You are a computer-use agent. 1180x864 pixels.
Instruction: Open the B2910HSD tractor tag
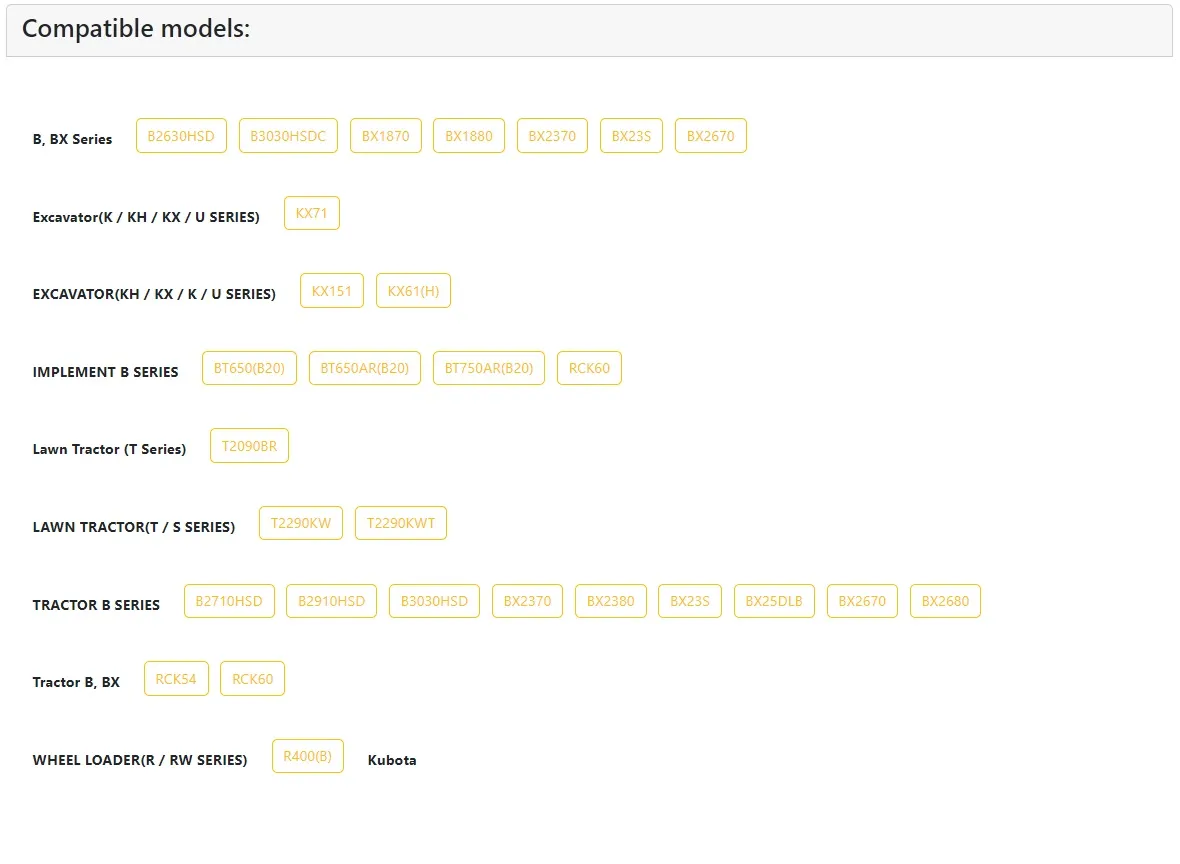(x=331, y=601)
